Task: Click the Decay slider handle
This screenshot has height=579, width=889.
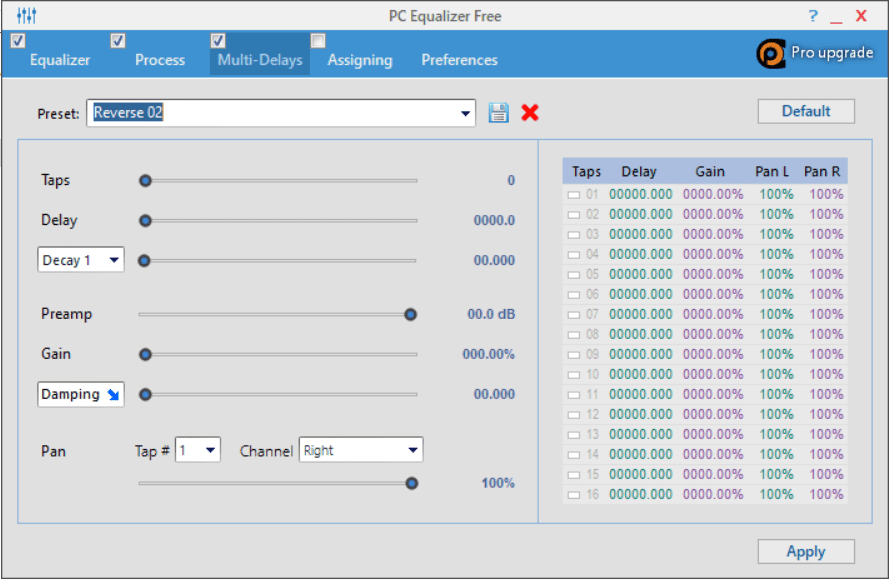Action: (144, 260)
